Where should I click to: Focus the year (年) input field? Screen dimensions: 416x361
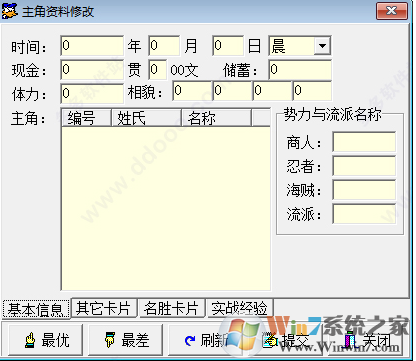[92, 45]
